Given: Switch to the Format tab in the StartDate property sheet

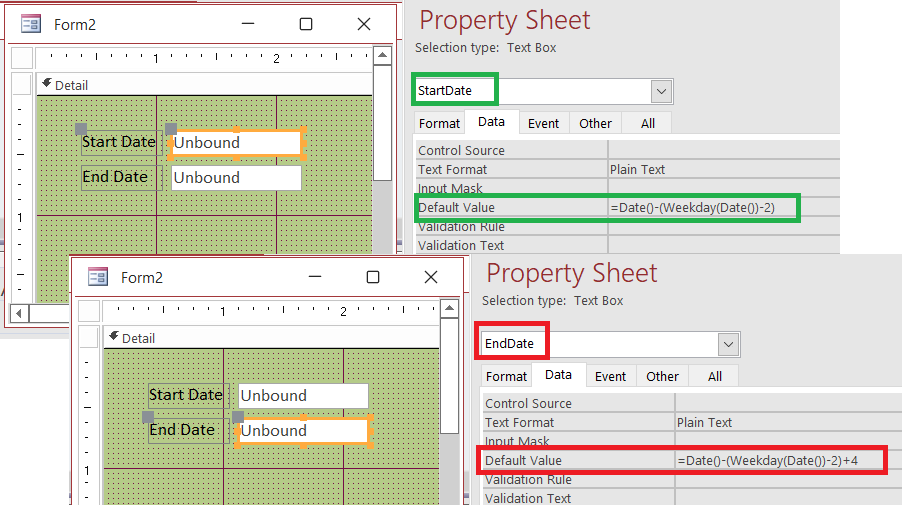Looking at the screenshot, I should 439,123.
